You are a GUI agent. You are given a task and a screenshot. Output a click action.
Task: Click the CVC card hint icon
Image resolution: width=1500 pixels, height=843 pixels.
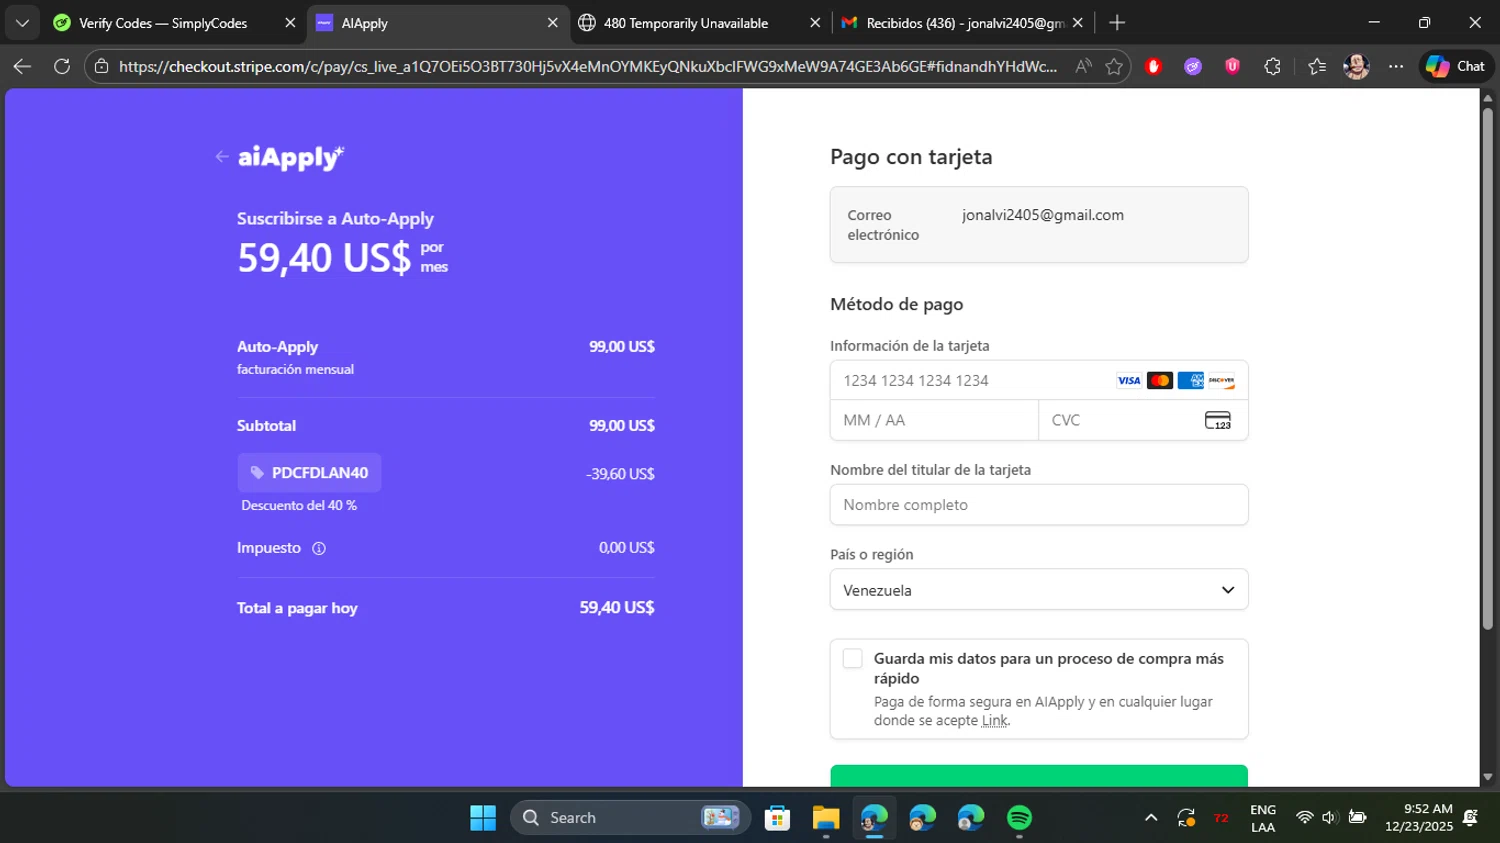pos(1218,420)
